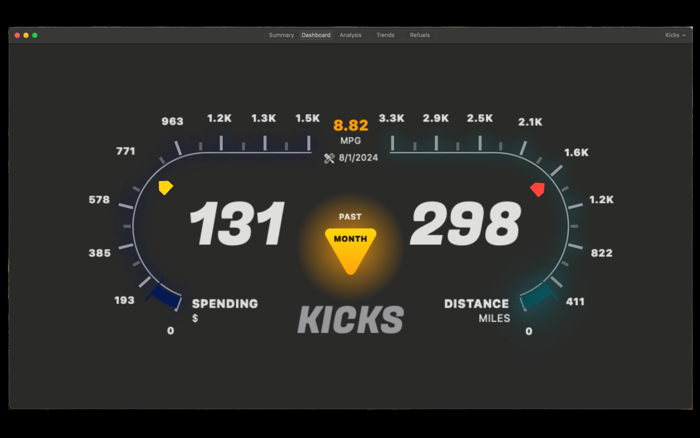Click the PAST label above MONTH

pos(350,217)
